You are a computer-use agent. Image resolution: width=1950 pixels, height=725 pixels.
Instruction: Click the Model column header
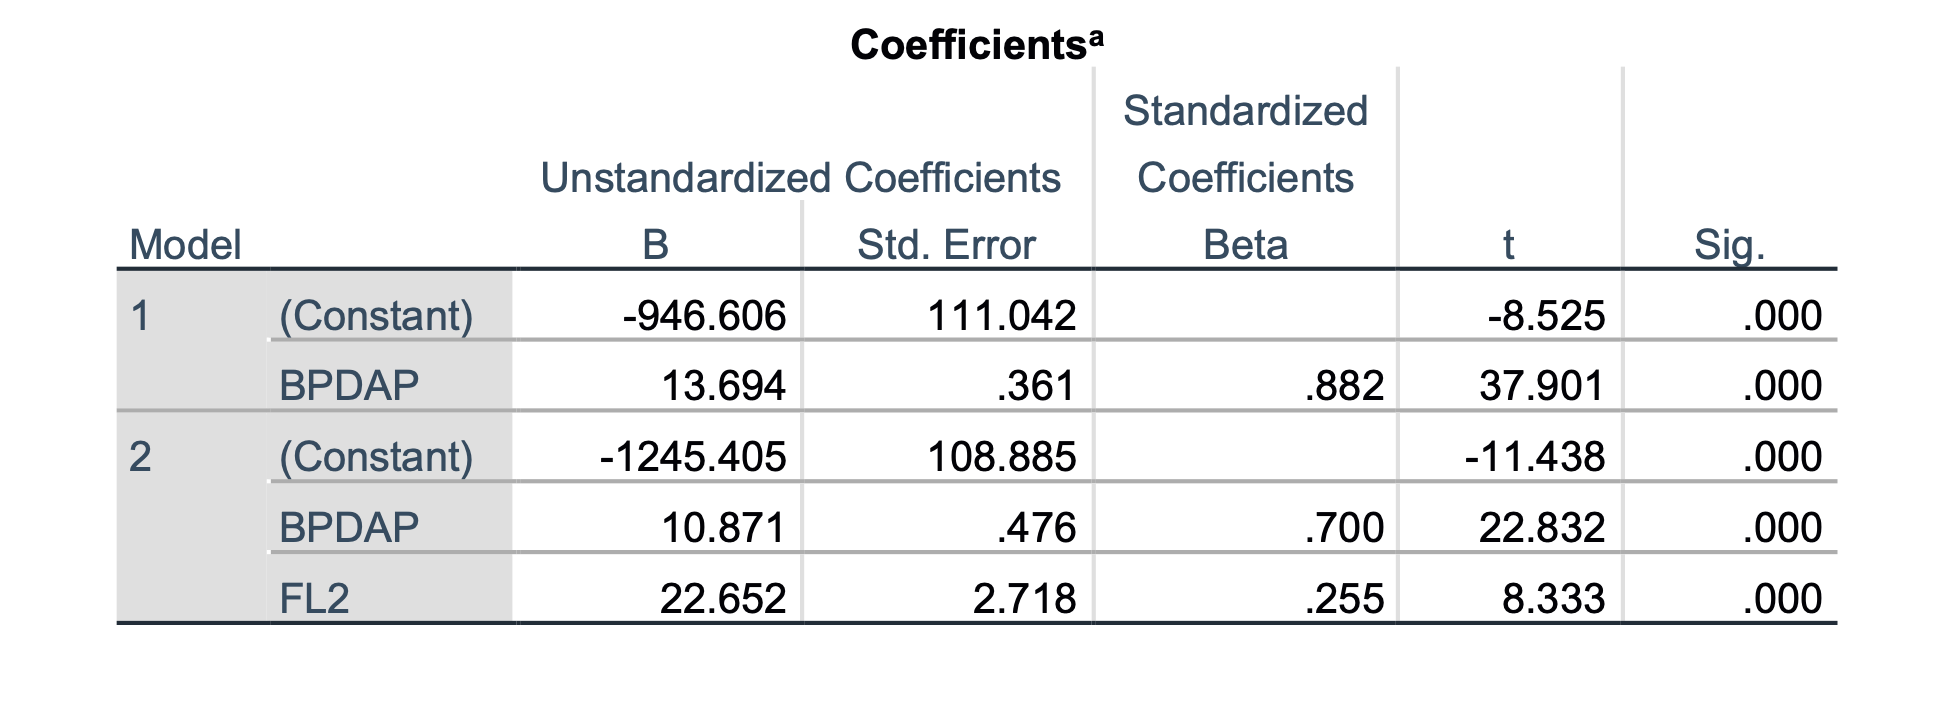click(x=186, y=245)
